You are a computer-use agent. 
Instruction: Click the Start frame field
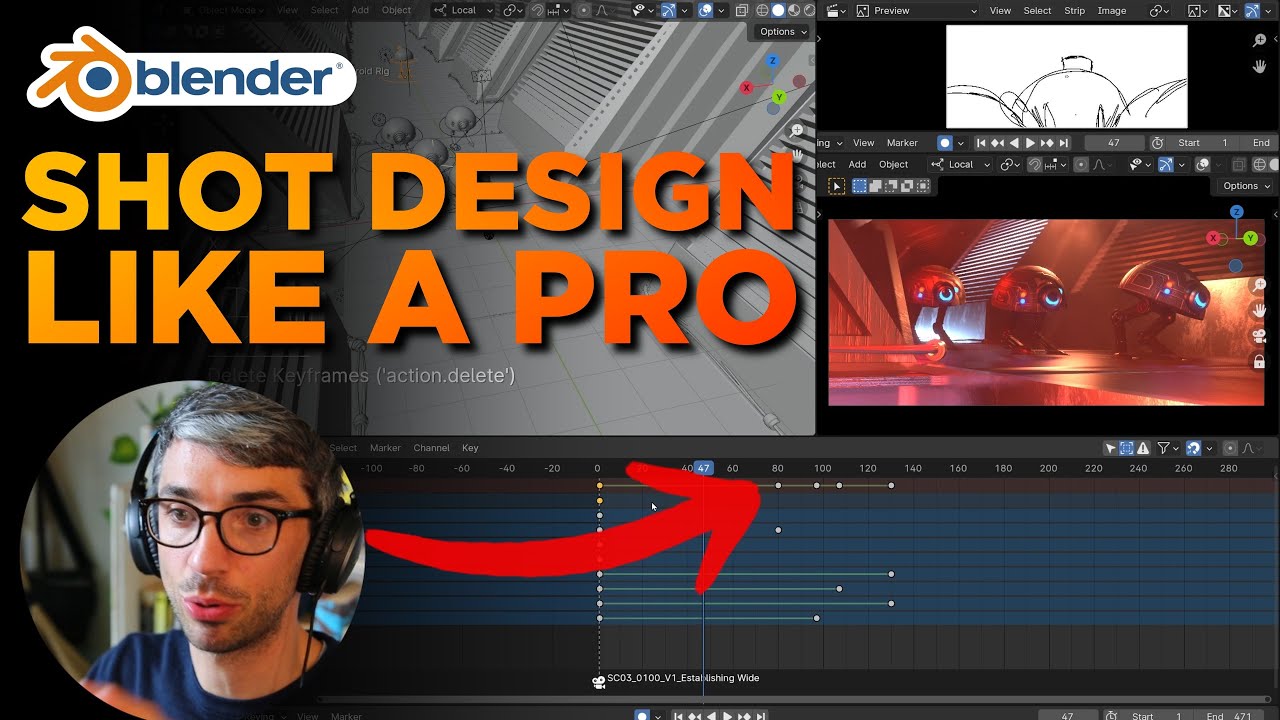pyautogui.click(x=1204, y=143)
